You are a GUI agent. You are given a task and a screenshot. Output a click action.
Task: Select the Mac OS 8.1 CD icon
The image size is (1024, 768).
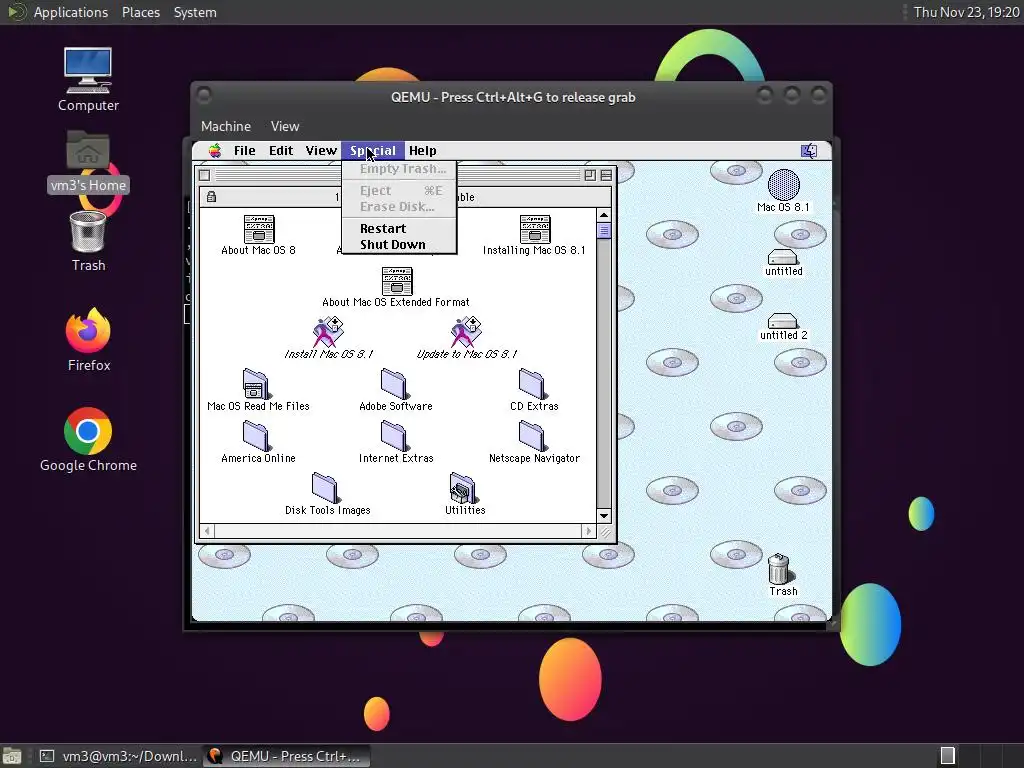(x=784, y=185)
